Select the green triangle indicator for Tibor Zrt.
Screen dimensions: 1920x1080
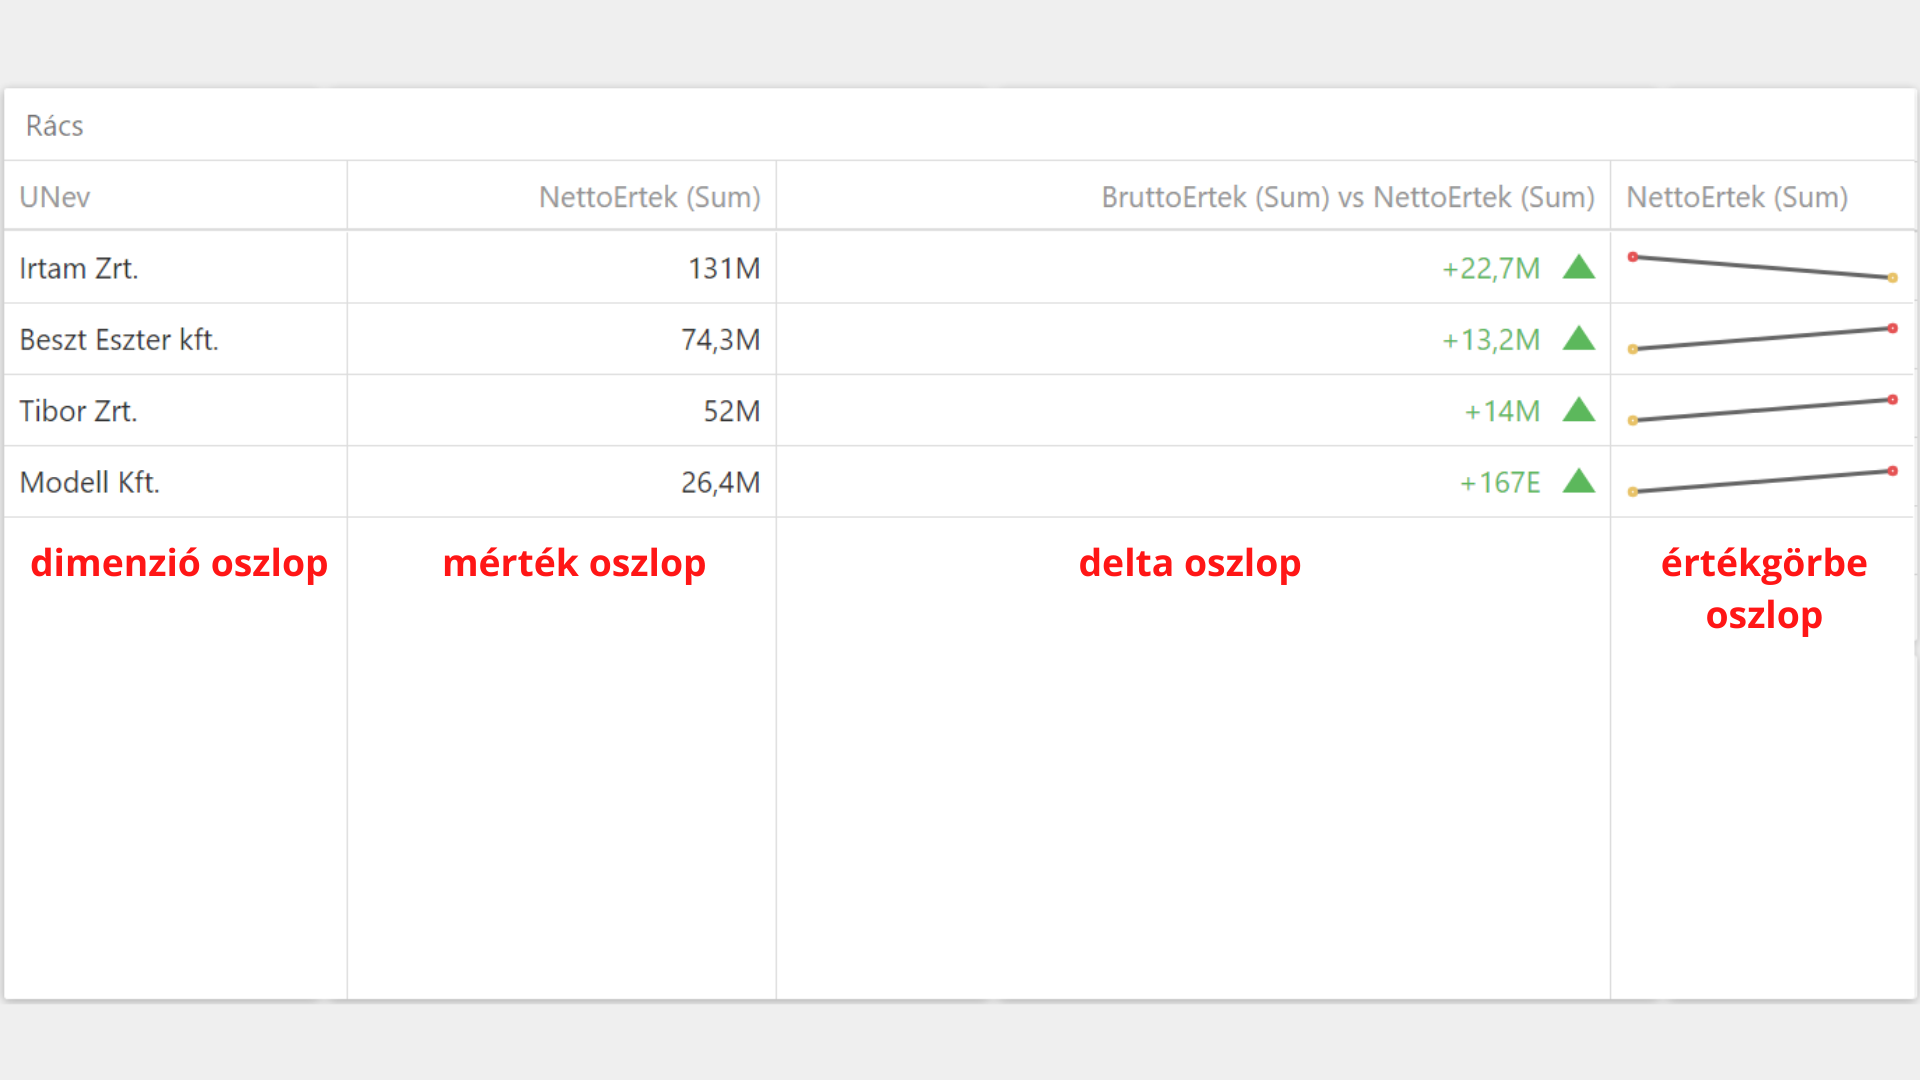click(1578, 410)
